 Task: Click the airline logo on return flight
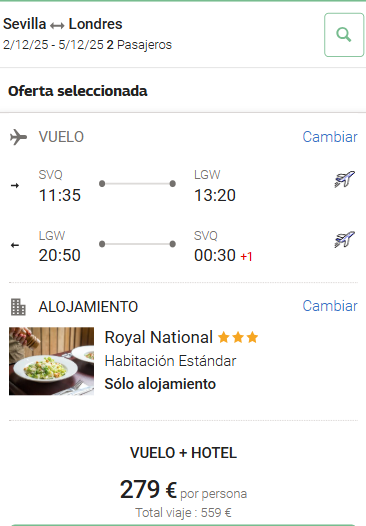coord(345,239)
